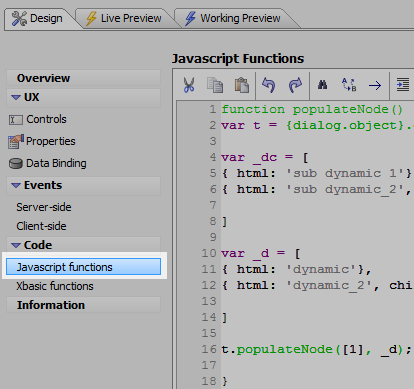Select Controls in the UX list
Screen dimensions: 414x389
point(46,119)
